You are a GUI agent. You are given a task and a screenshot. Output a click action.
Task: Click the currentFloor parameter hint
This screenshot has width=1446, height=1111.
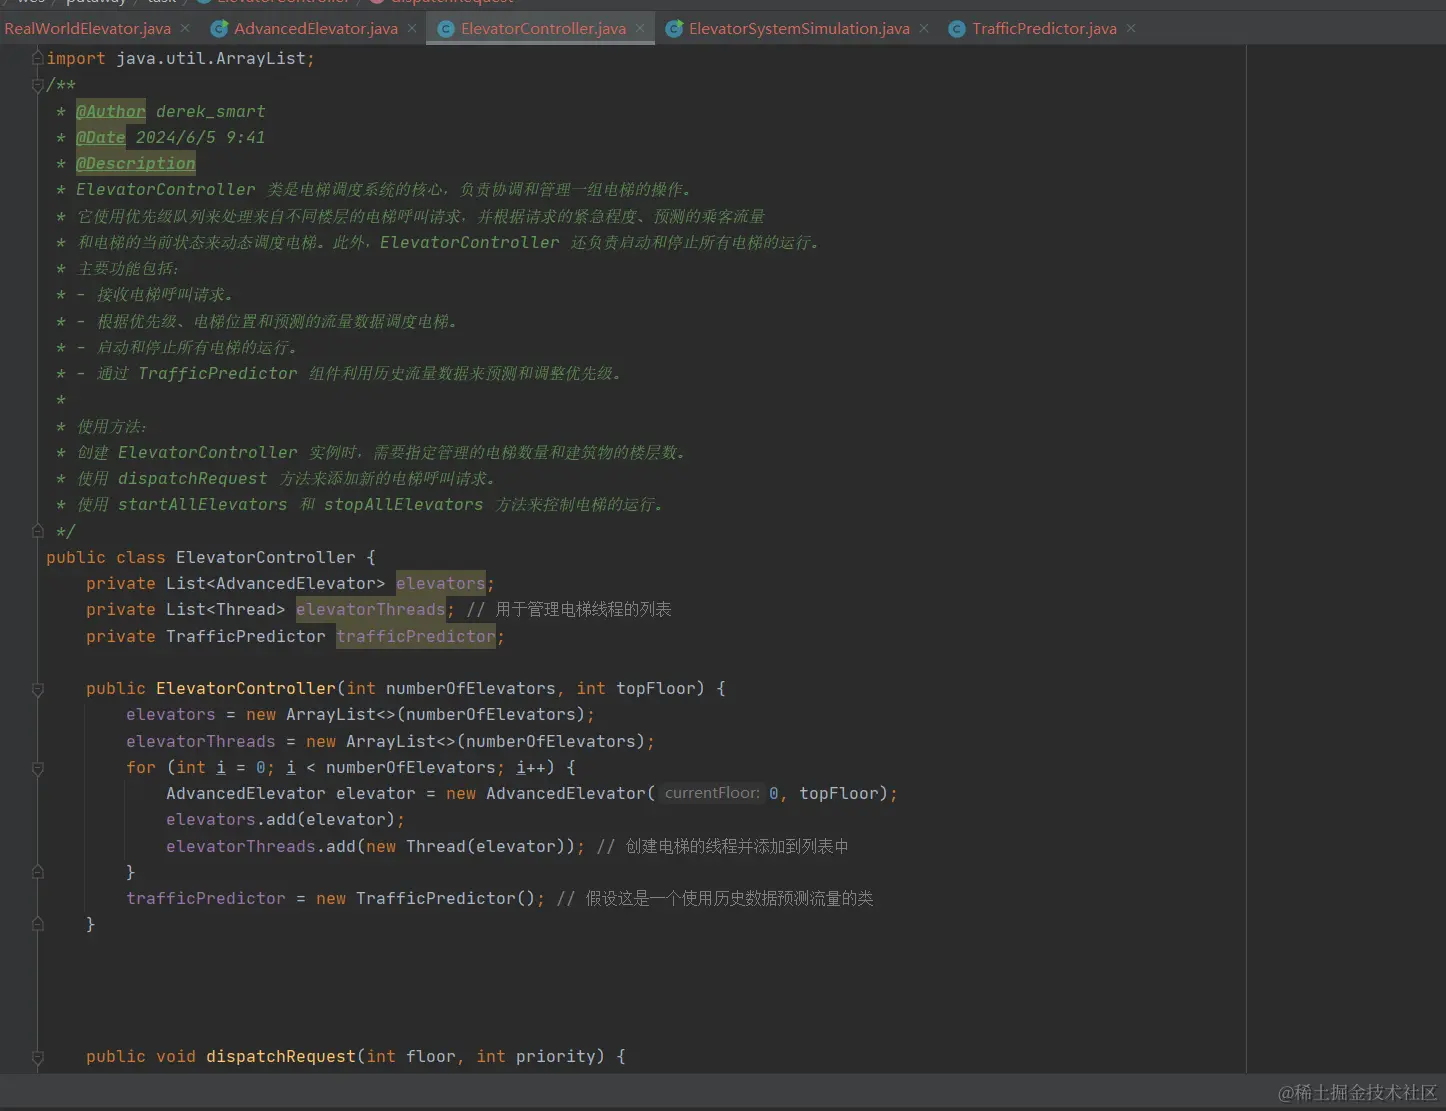tap(711, 793)
